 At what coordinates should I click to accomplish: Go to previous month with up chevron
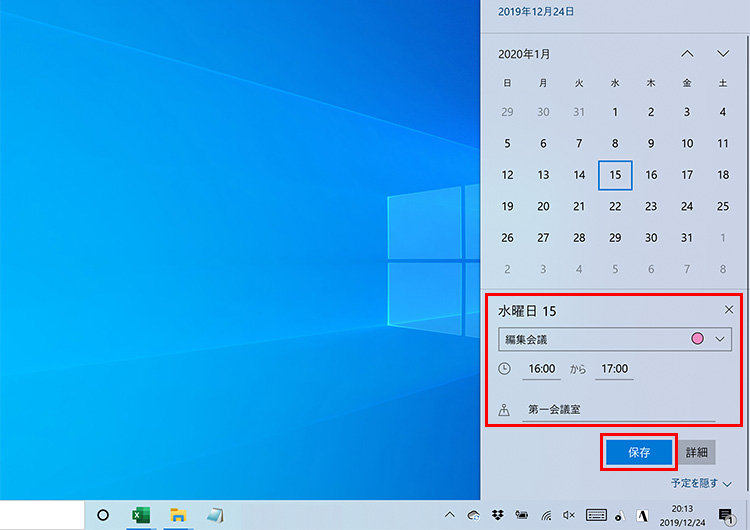(687, 54)
